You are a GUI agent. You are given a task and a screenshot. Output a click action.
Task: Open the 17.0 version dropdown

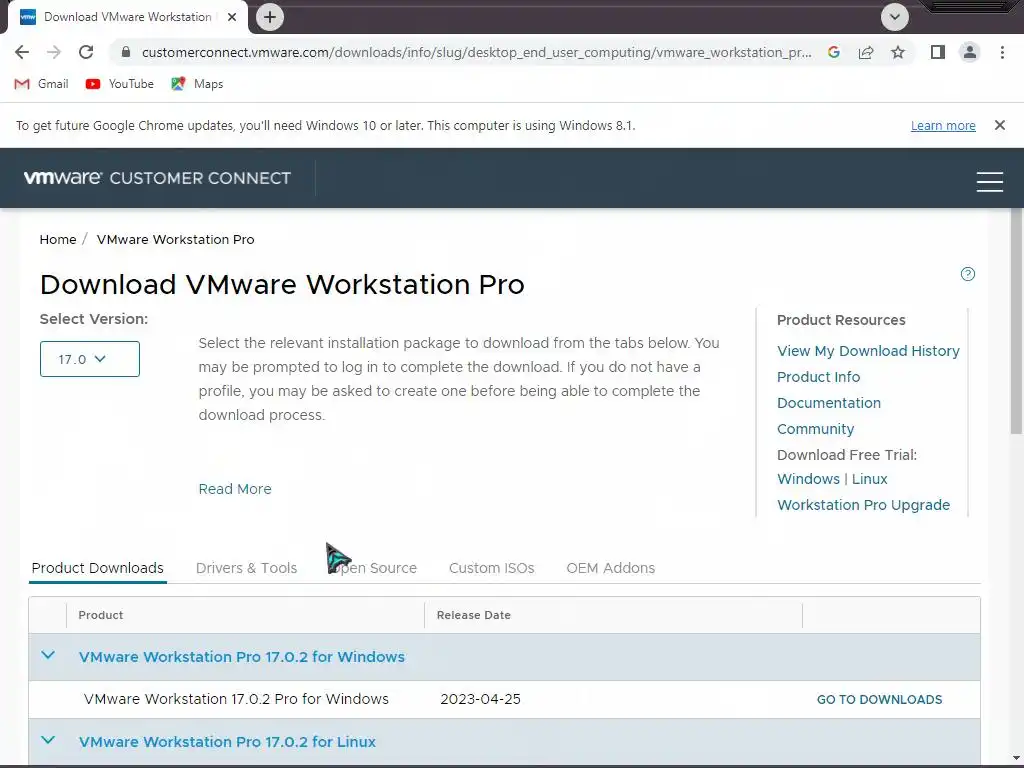89,359
